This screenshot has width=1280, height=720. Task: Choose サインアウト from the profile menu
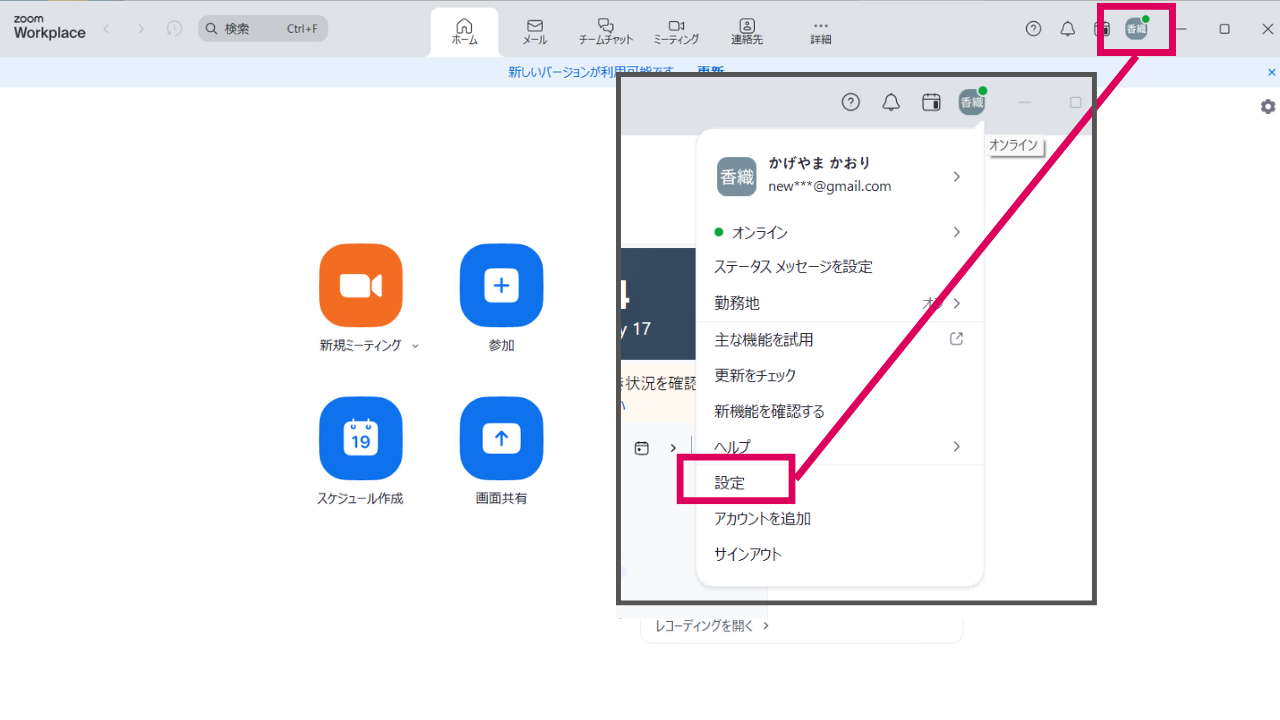click(x=748, y=554)
